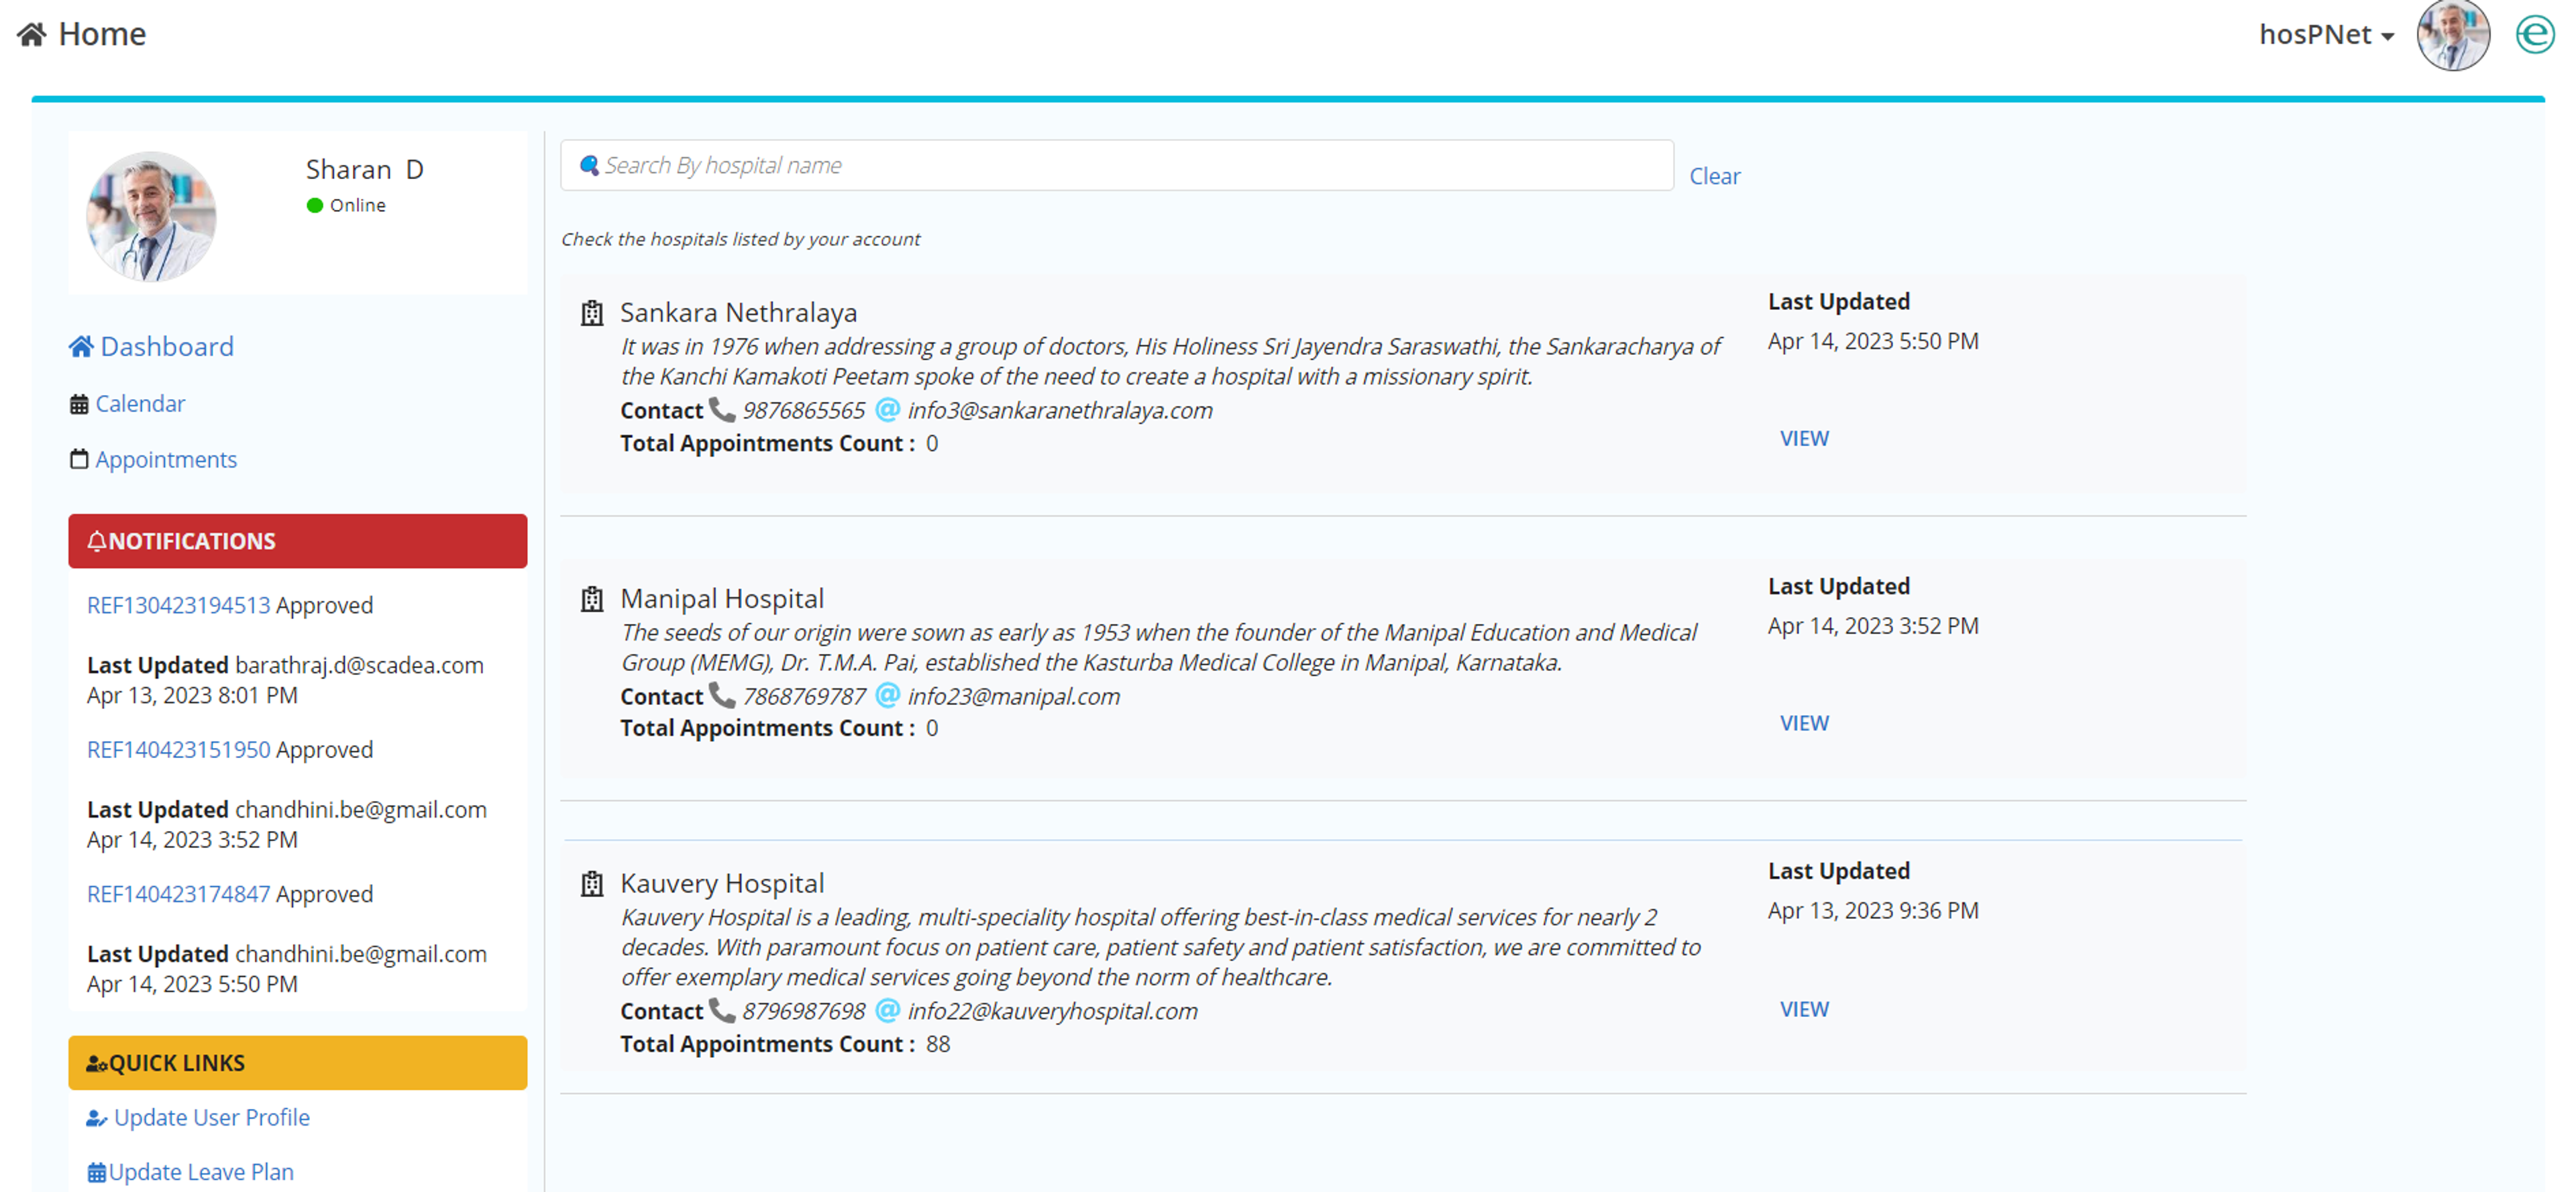
Task: Click the Manipal Hospital email @ icon
Action: pyautogui.click(x=887, y=695)
